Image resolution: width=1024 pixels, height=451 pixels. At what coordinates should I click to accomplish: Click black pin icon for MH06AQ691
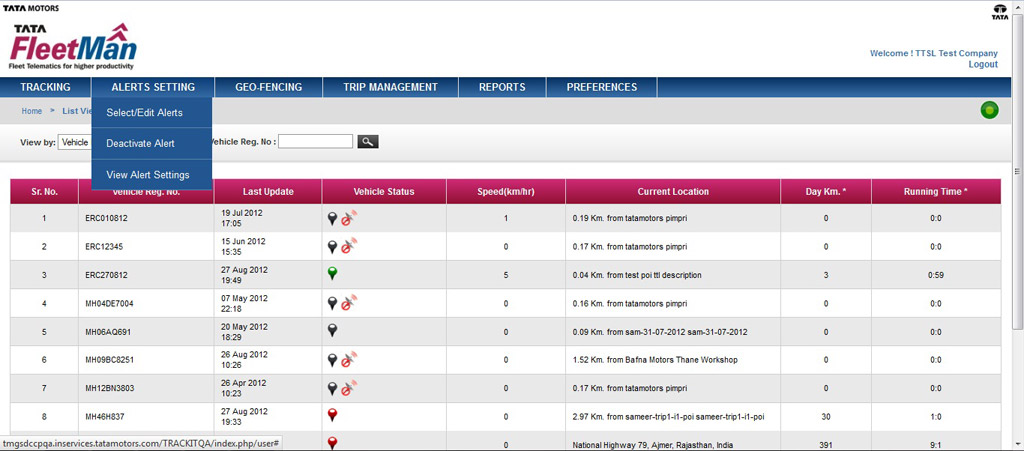tap(332, 331)
